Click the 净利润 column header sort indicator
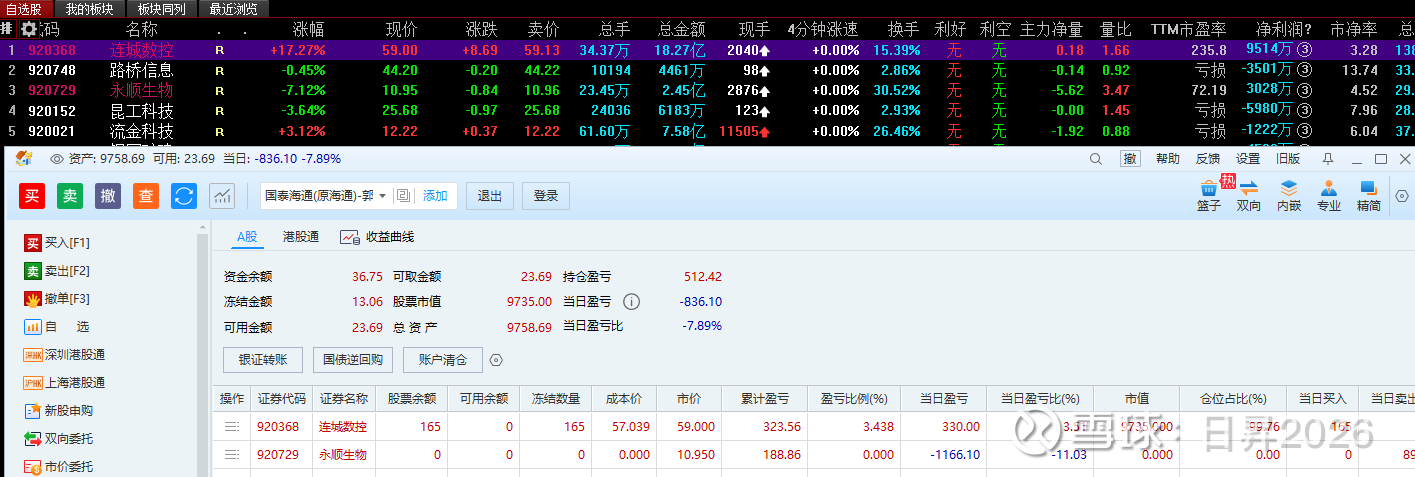This screenshot has width=1415, height=477. click(x=1307, y=30)
